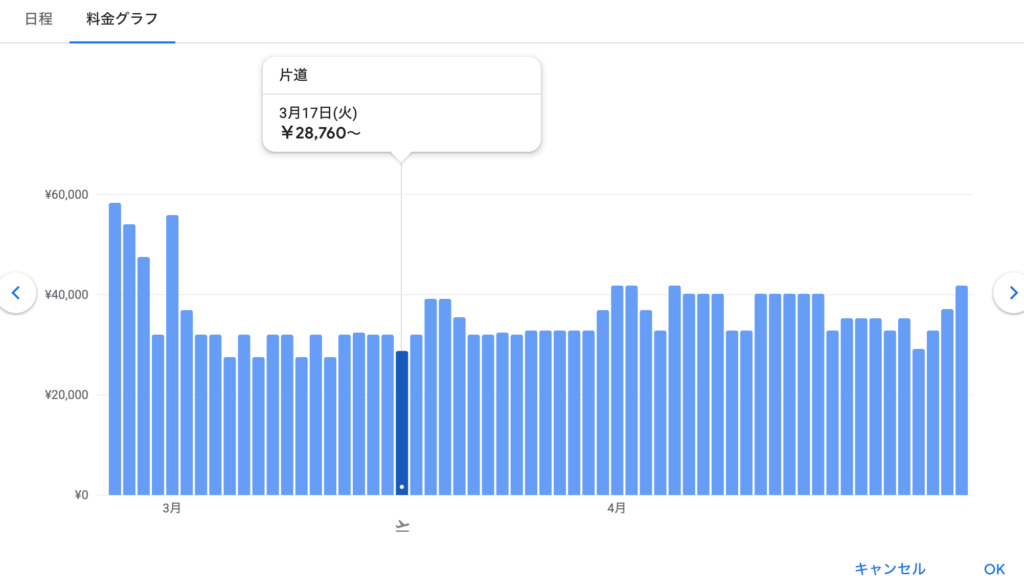Click the white dot on the highlighted bar
The width and height of the screenshot is (1024, 587).
[402, 487]
